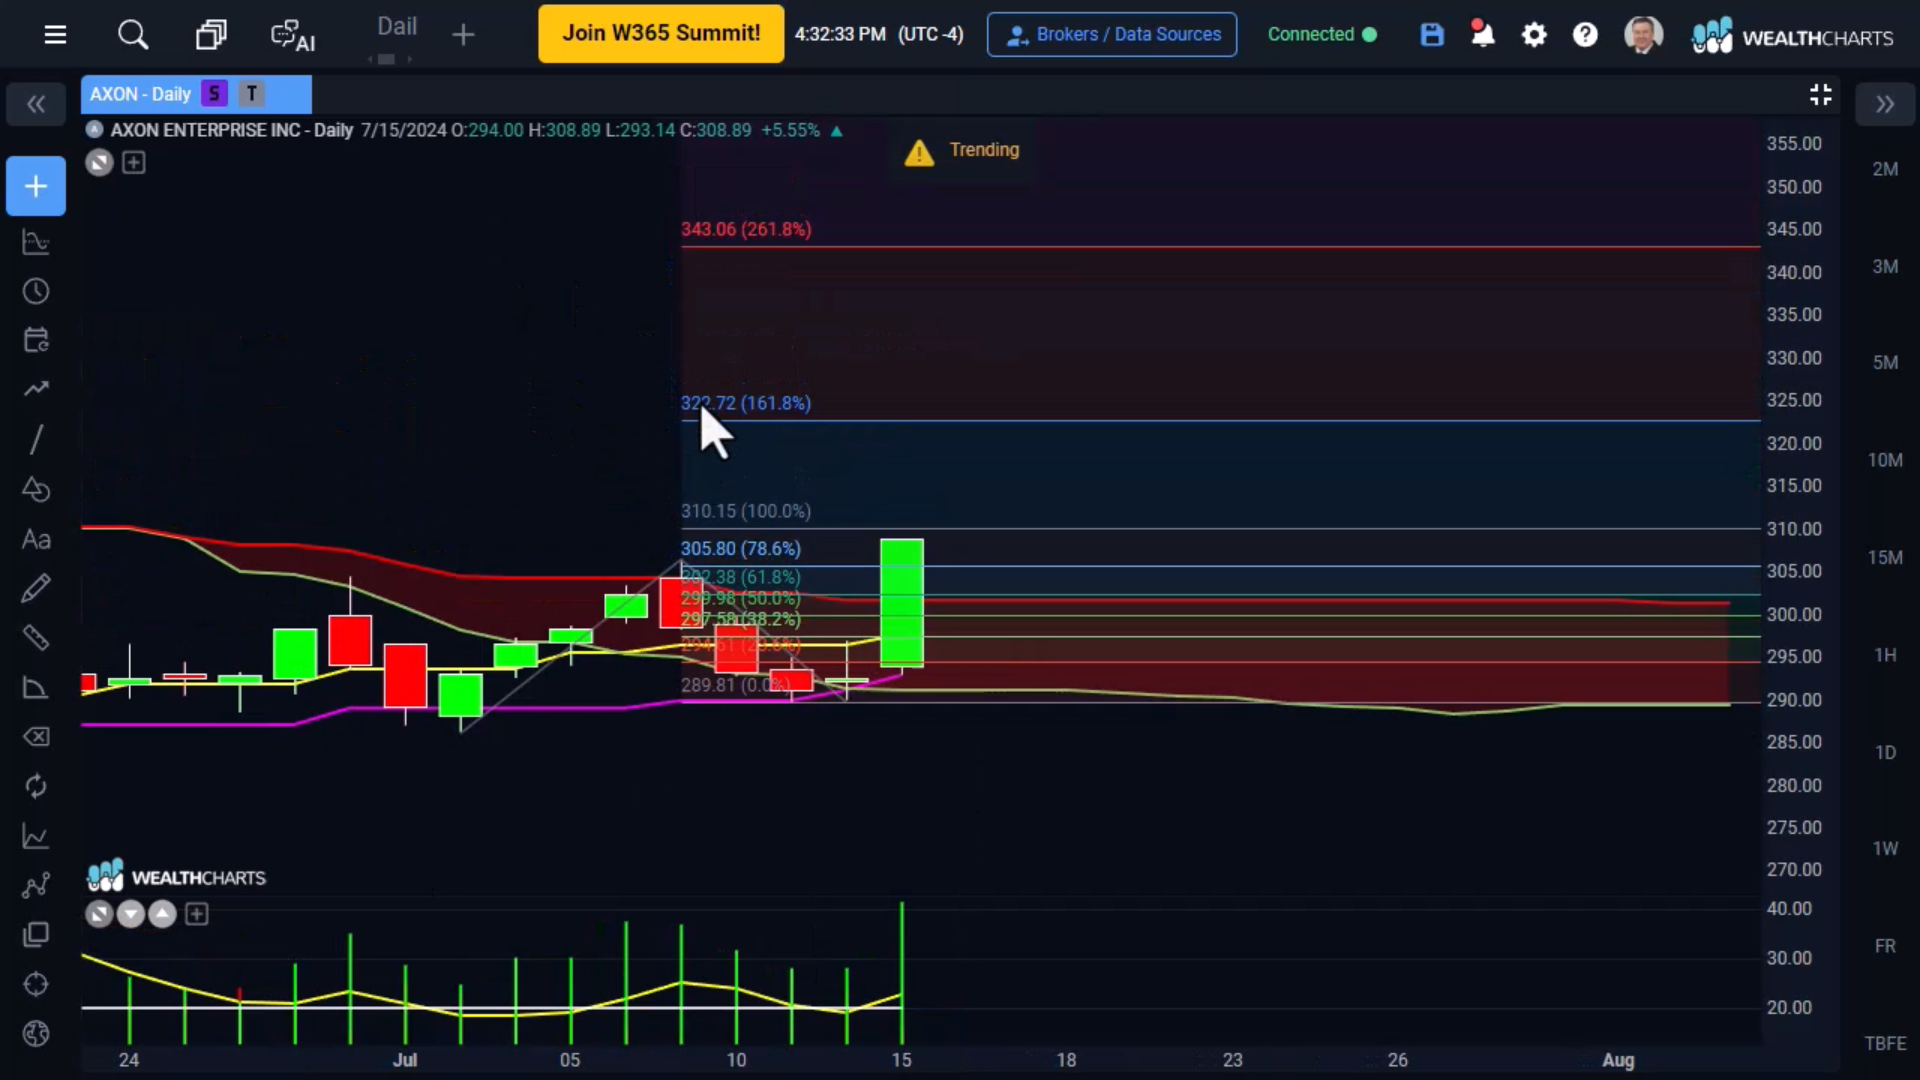Viewport: 1920px width, 1080px height.
Task: Click the 305.80 (78.6%) Fibonacci label
Action: (741, 549)
